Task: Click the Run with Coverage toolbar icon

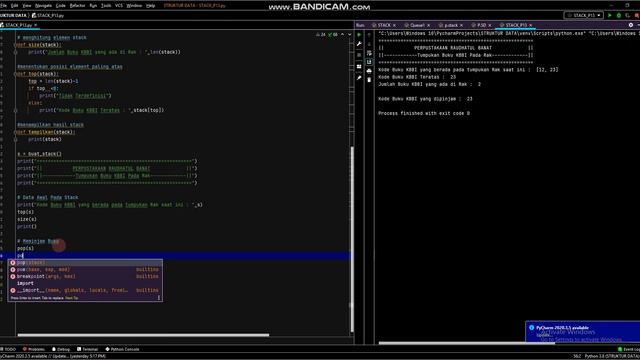Action: (628, 16)
